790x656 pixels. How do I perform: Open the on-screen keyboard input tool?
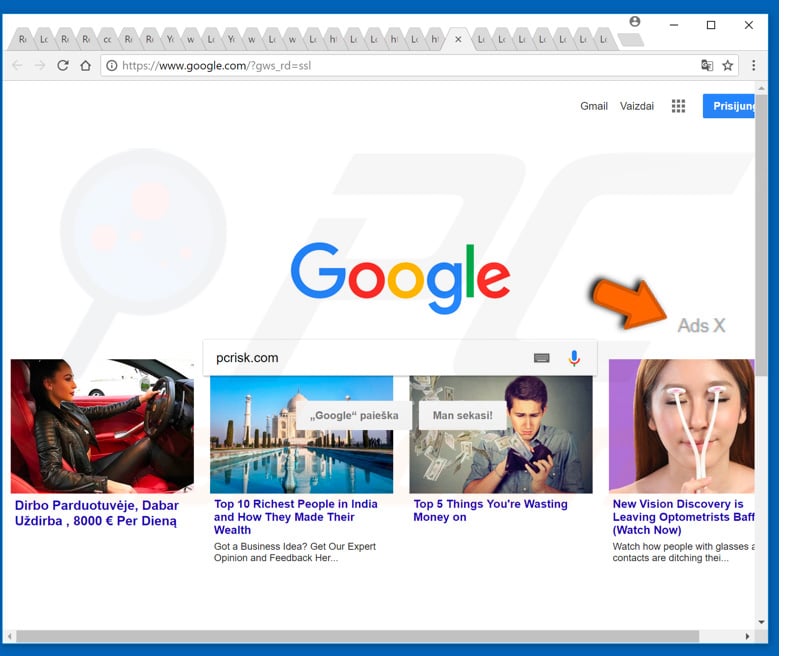542,358
